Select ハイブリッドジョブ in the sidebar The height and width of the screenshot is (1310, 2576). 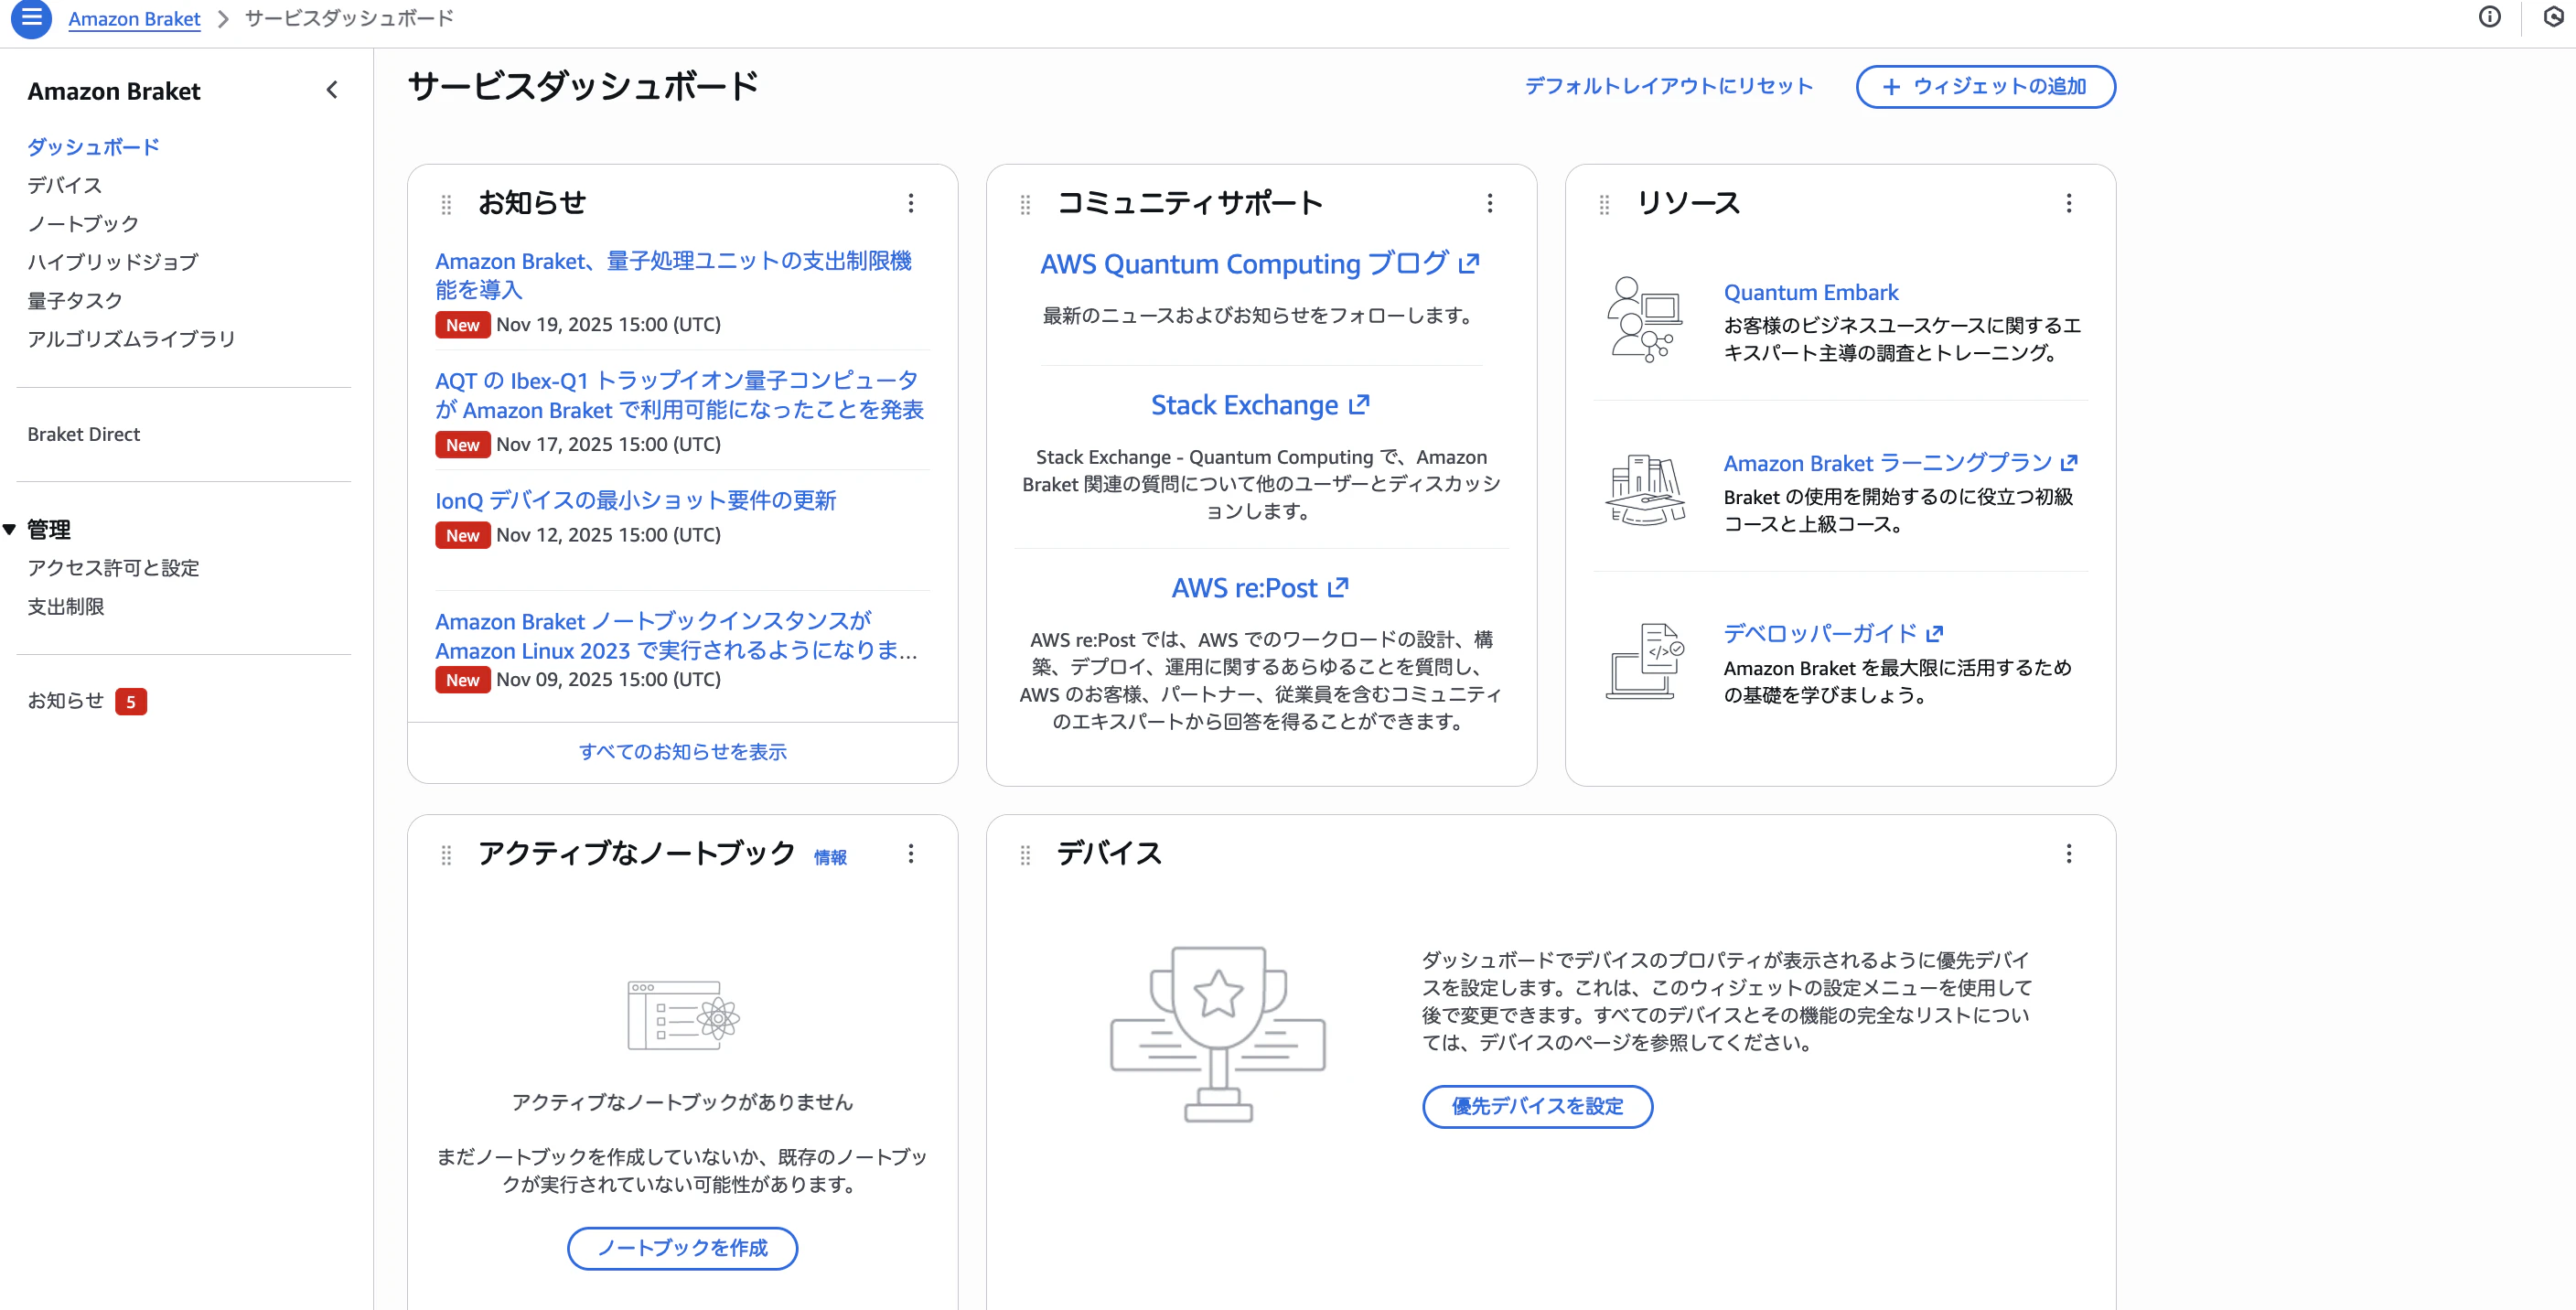pyautogui.click(x=113, y=262)
